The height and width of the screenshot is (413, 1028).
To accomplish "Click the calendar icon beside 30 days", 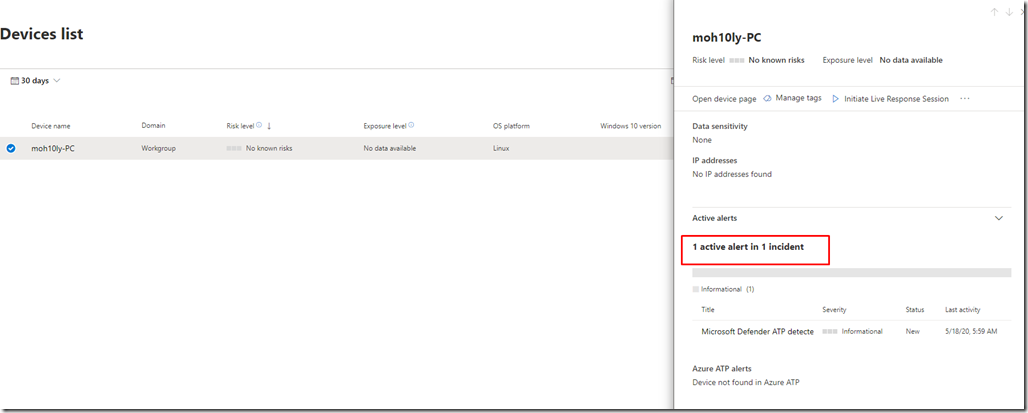I will [x=14, y=81].
